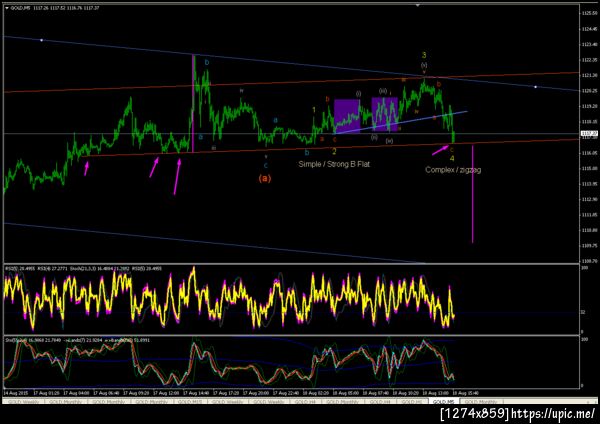600x424 pixels.
Task: Click the RSI indicator values label
Action: [x=83, y=269]
